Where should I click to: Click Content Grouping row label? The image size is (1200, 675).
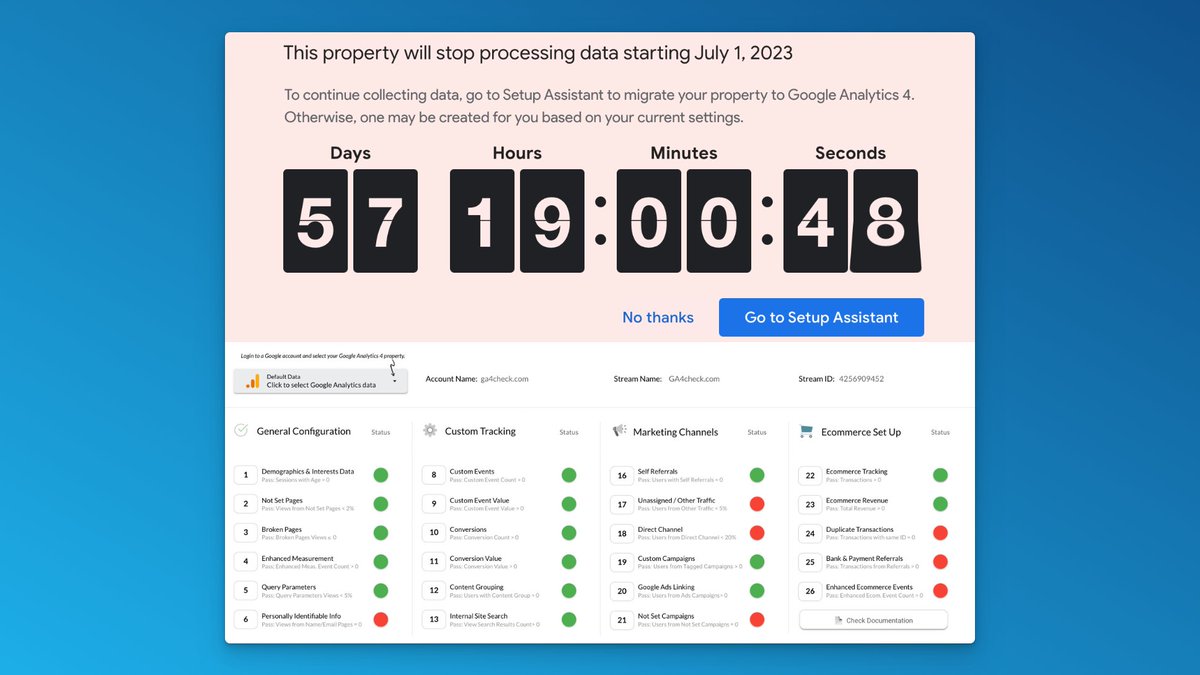point(477,587)
